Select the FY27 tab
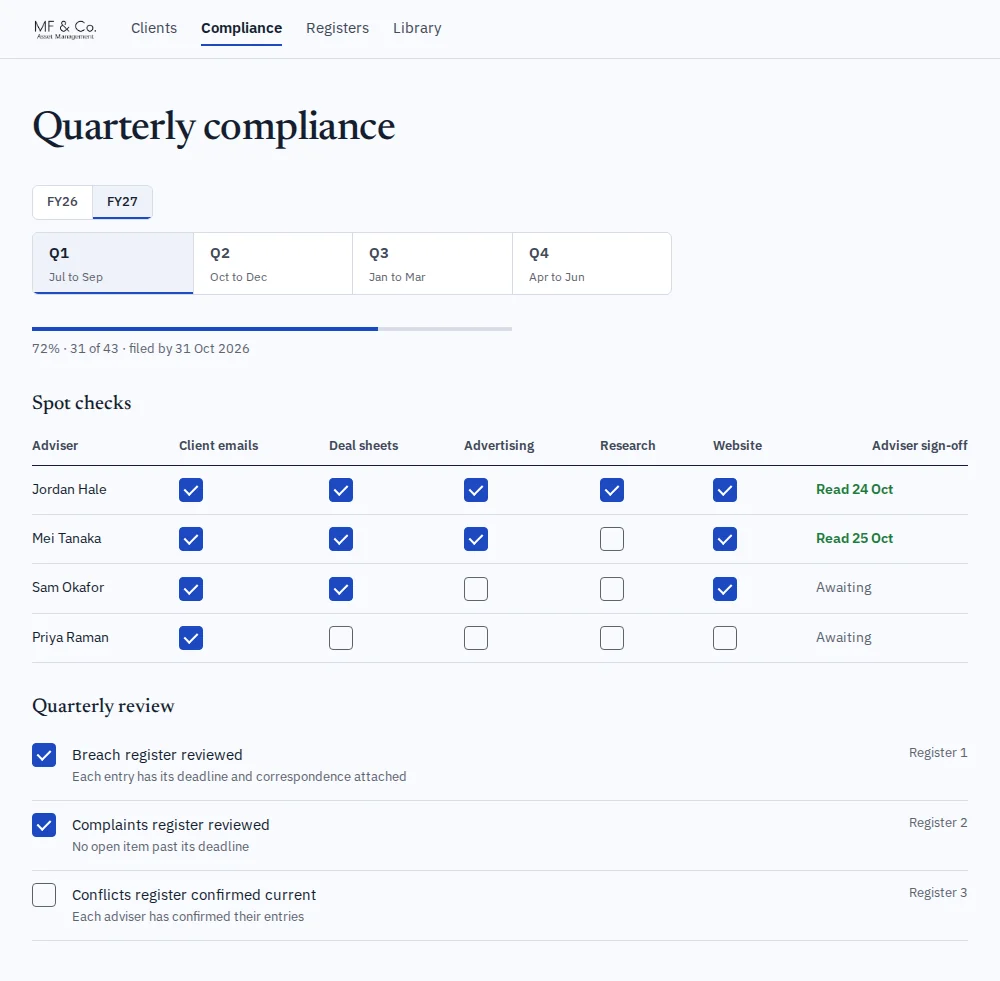Screen dimensions: 1000x981 [x=122, y=202]
